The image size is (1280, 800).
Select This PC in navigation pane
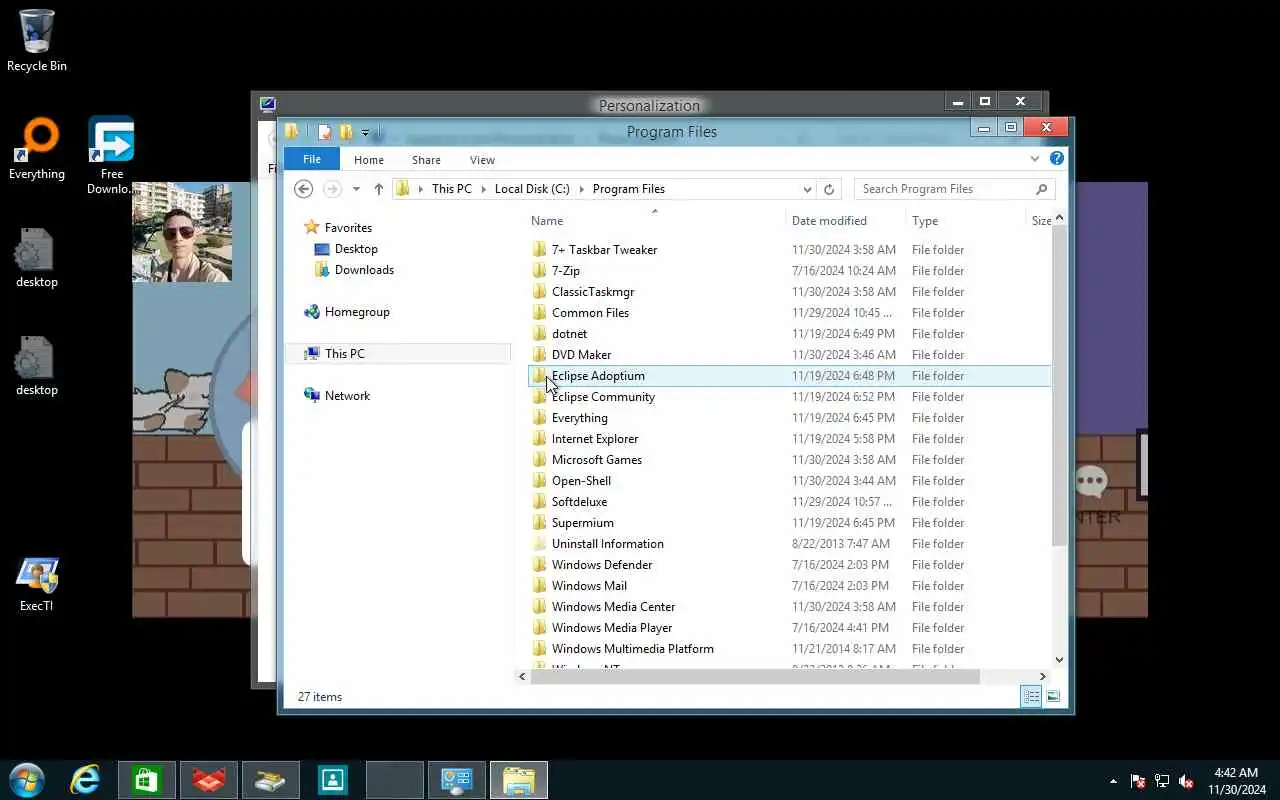coord(344,354)
